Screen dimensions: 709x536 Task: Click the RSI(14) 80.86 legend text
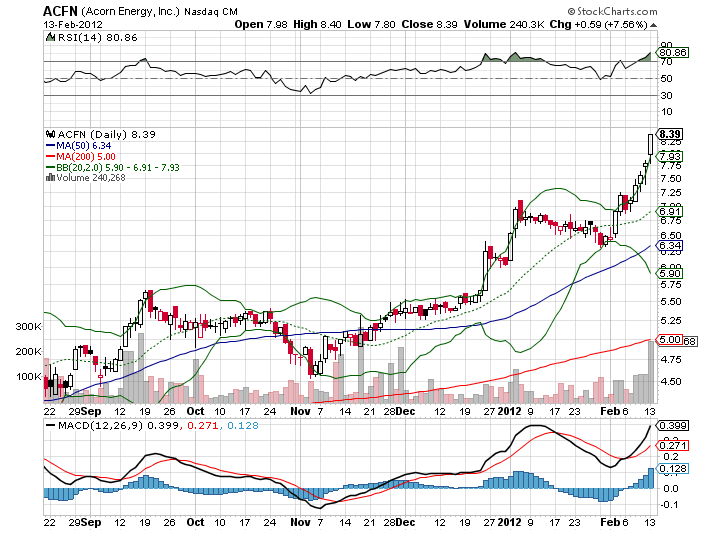pos(97,37)
